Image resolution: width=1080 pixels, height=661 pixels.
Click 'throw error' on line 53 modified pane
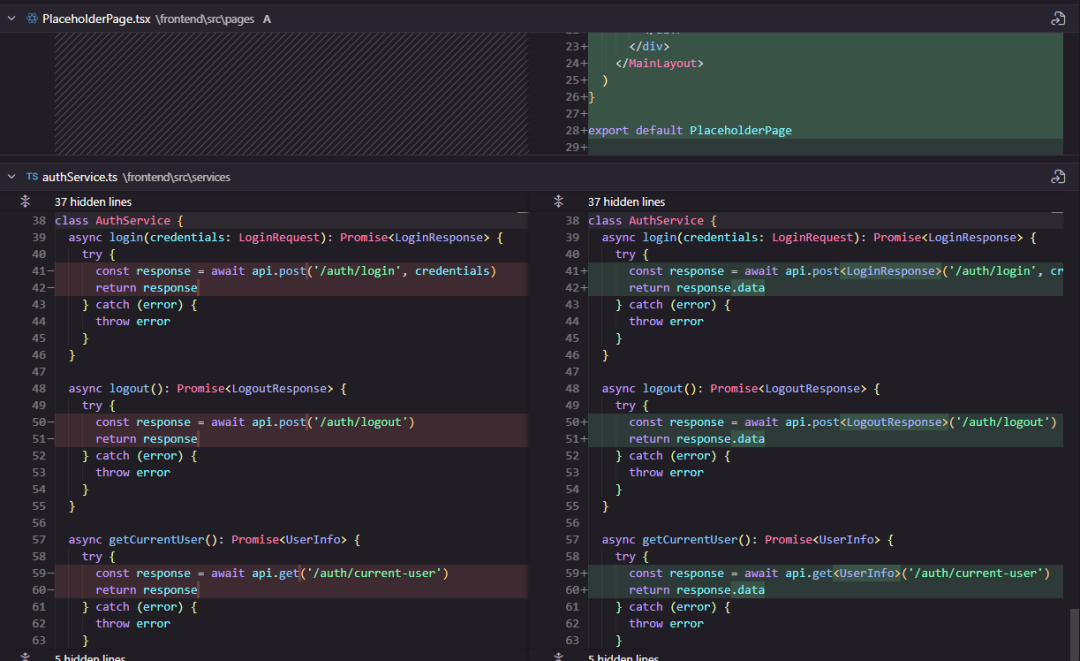tap(666, 472)
